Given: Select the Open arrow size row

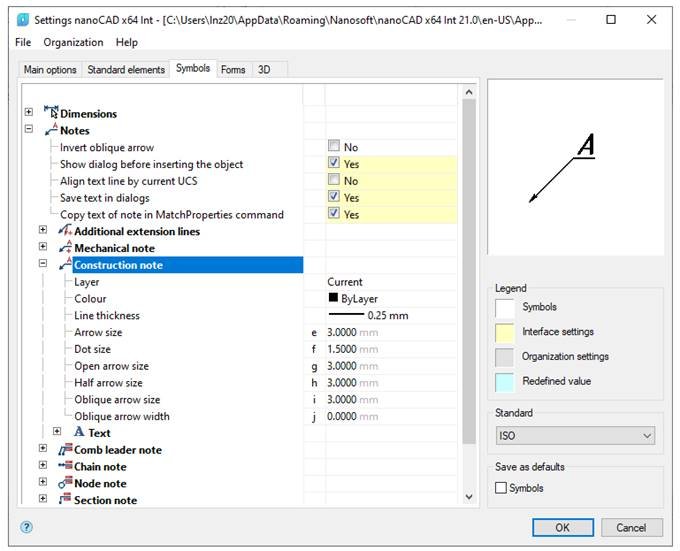Looking at the screenshot, I should (111, 366).
